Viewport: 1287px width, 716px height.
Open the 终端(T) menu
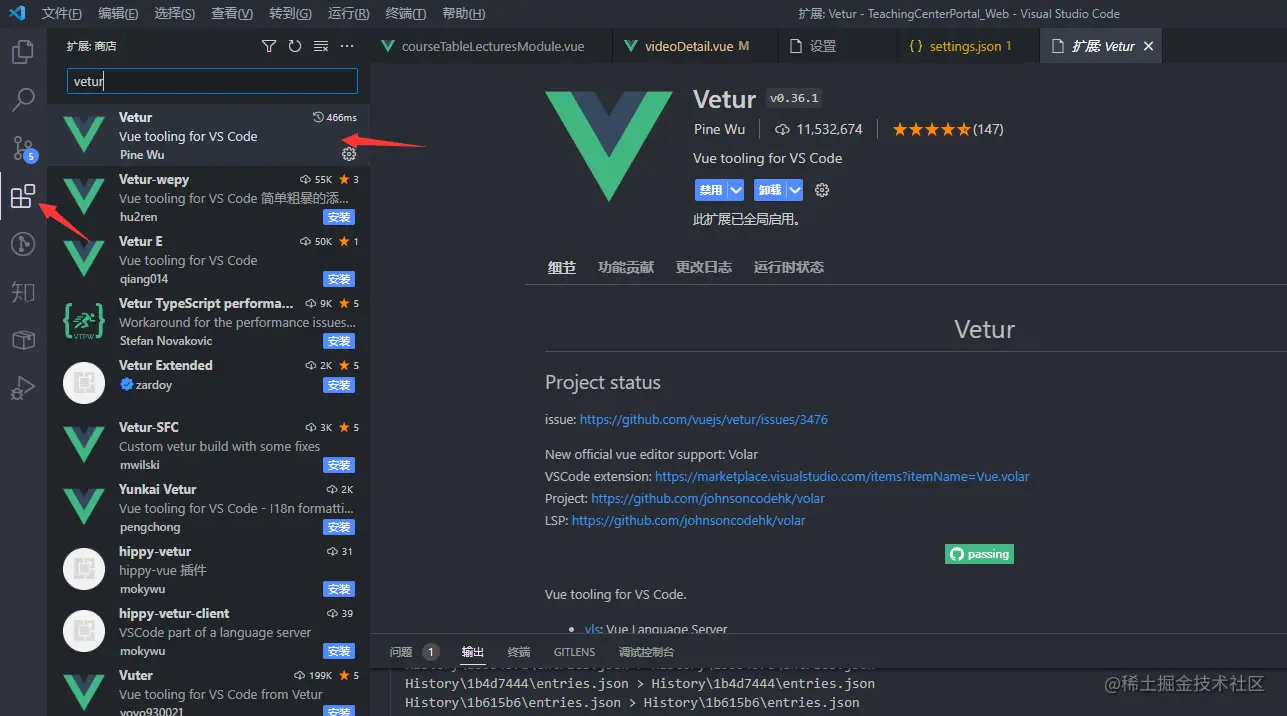coord(406,14)
